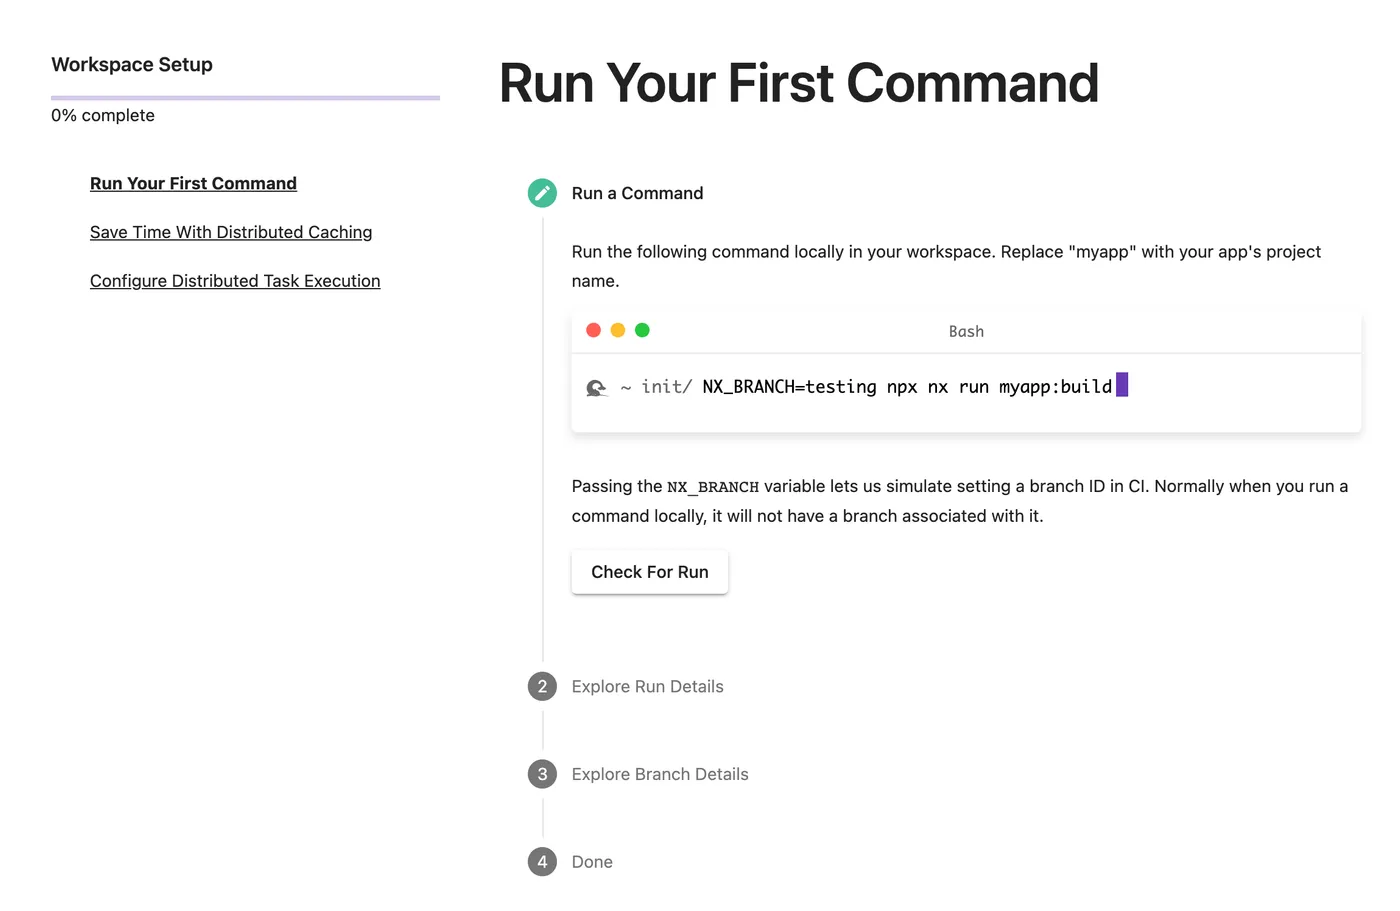The image size is (1400, 911).
Task: Click the yellow terminal window dot
Action: (x=618, y=331)
